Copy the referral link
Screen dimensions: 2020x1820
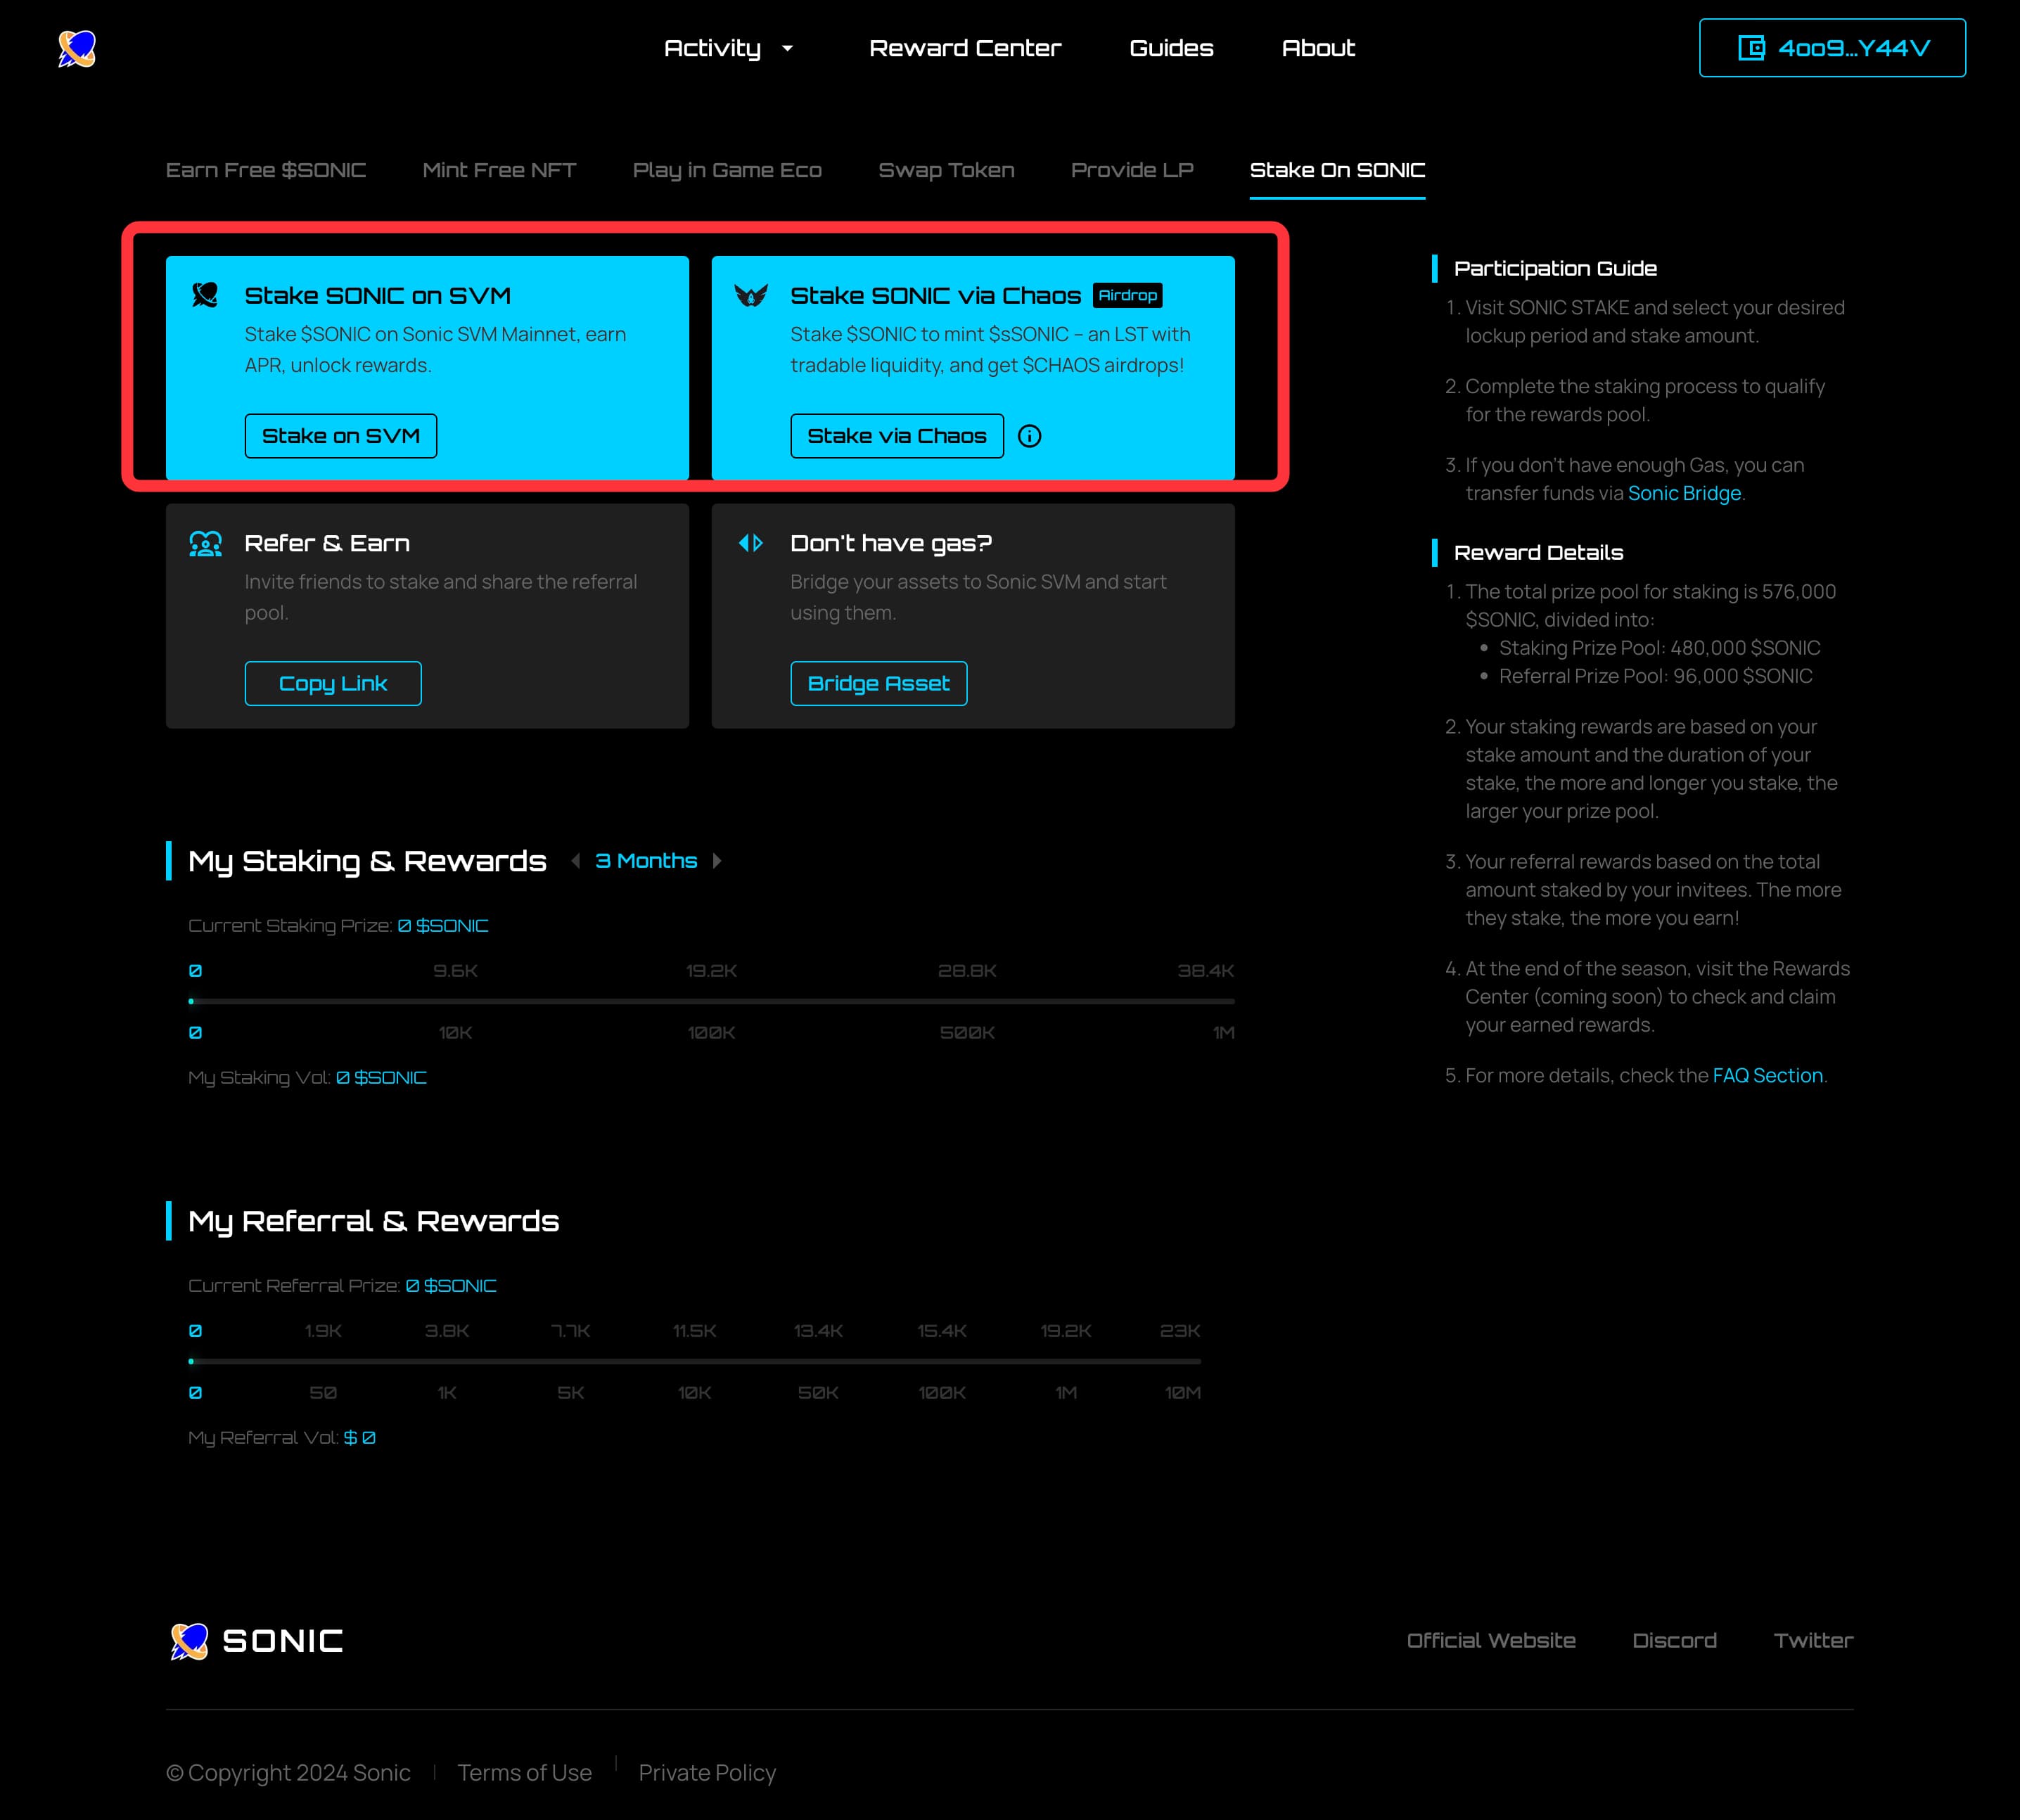pos(333,684)
